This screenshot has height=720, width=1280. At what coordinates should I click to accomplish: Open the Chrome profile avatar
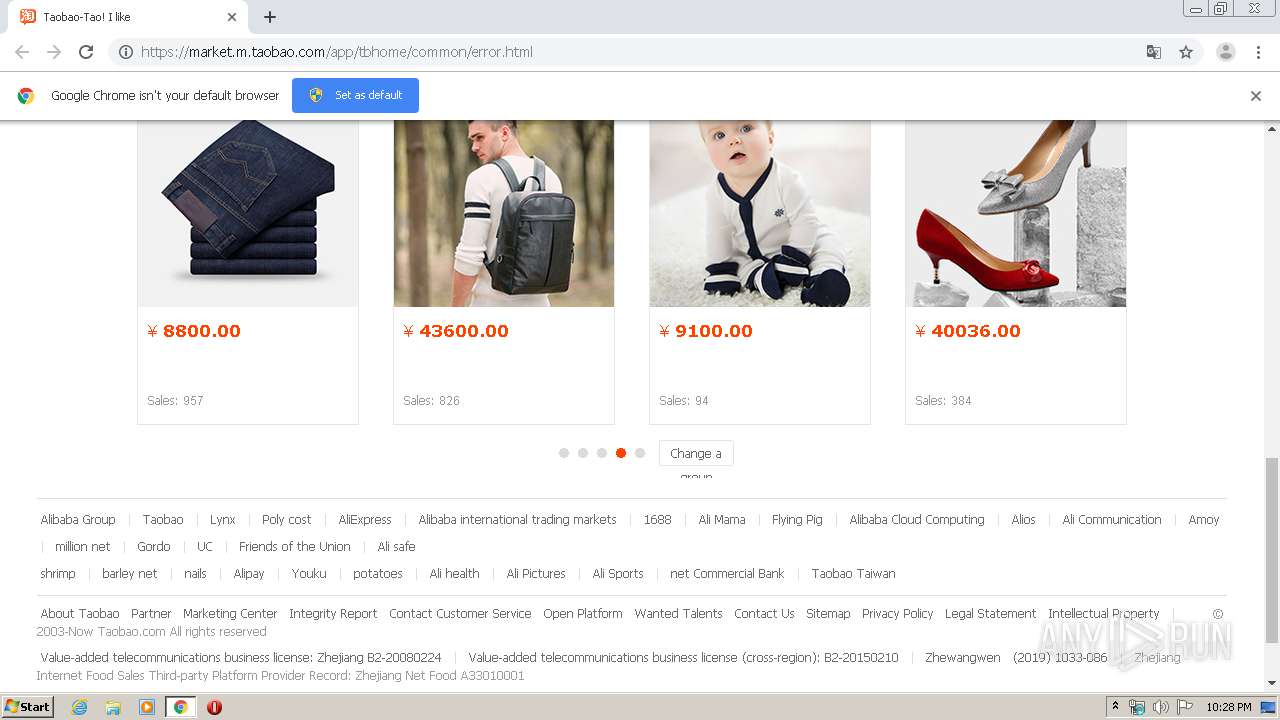click(x=1225, y=52)
